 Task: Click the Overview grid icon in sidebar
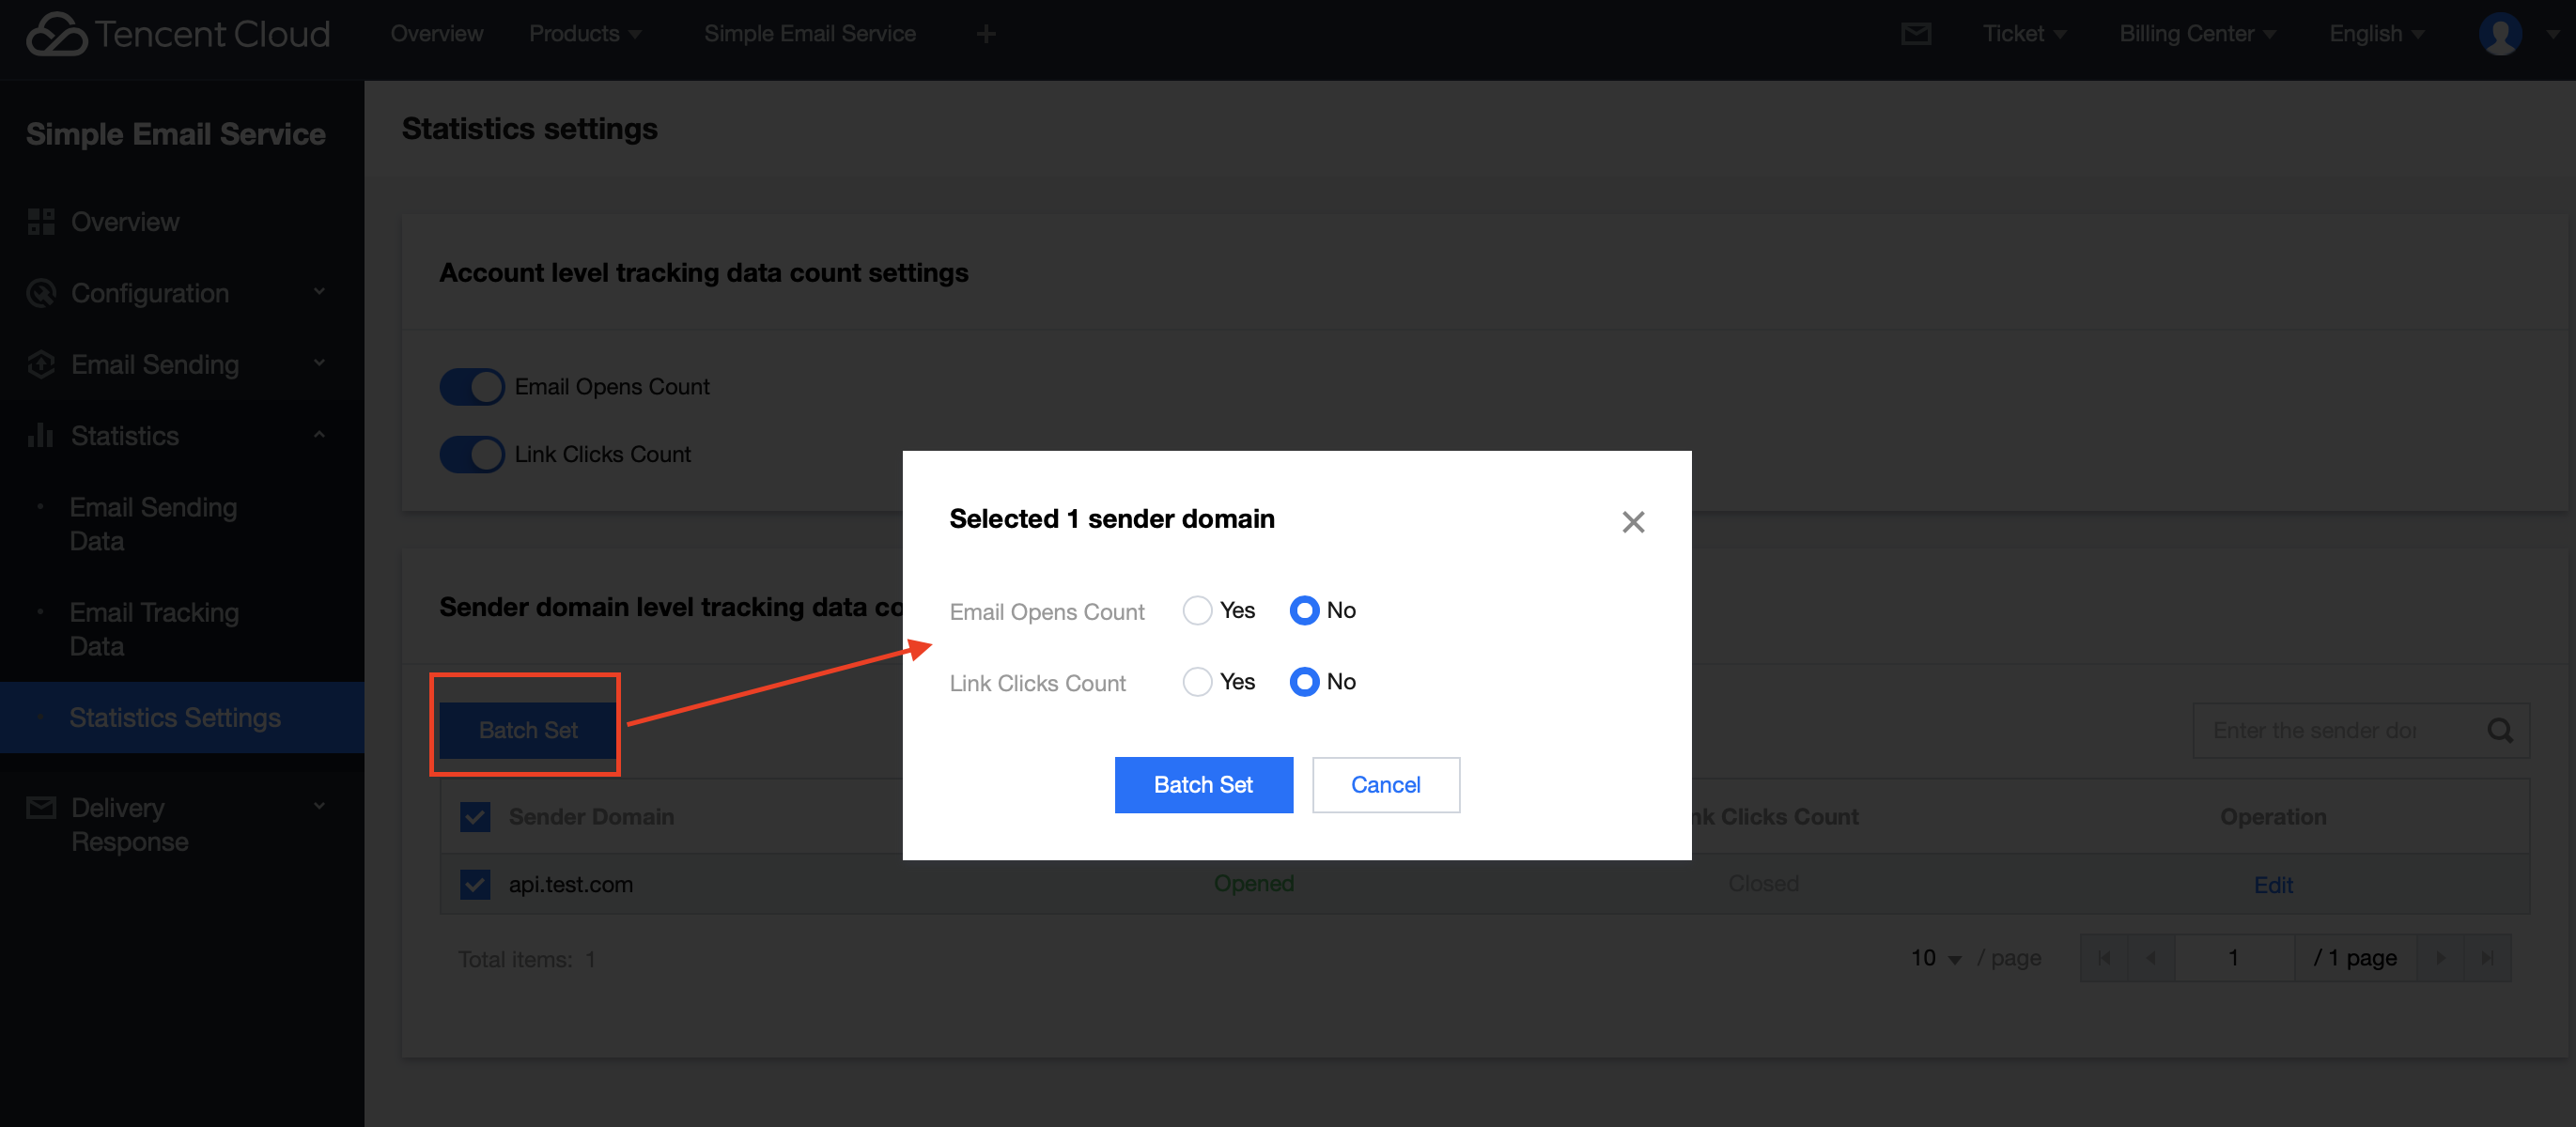[x=41, y=222]
